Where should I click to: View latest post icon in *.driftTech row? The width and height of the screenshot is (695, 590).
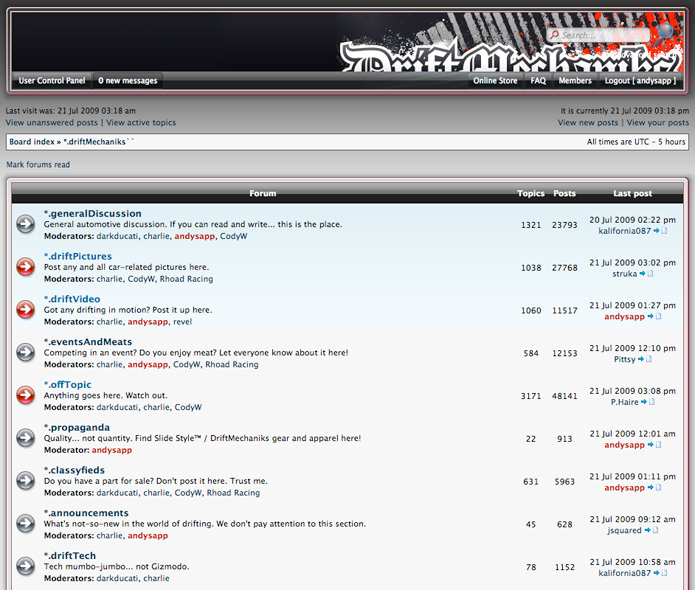660,573
